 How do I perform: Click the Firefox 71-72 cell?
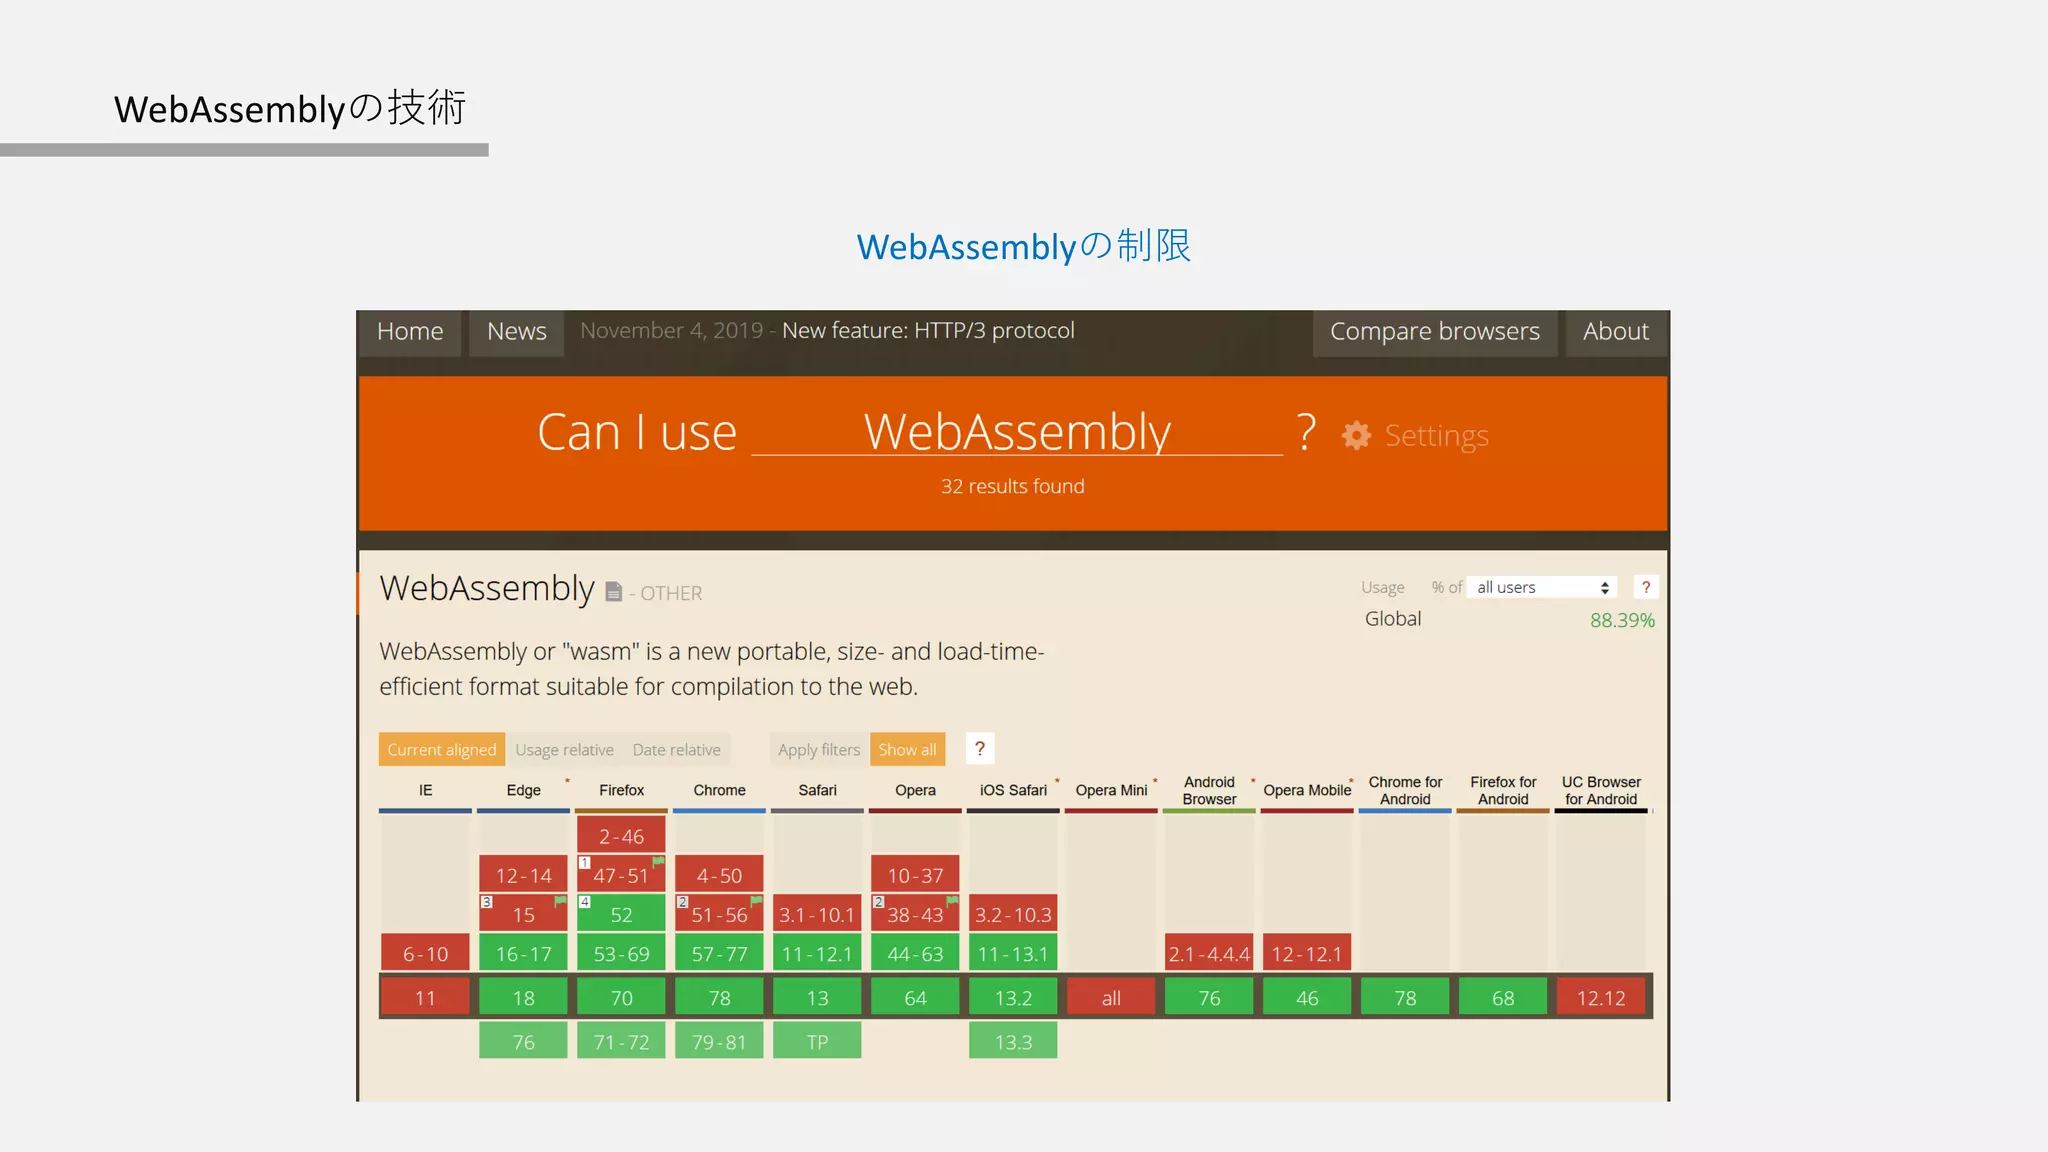tap(621, 1041)
